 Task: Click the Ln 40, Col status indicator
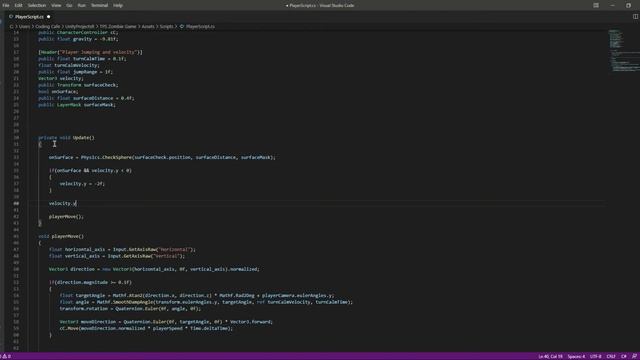(x=550, y=356)
